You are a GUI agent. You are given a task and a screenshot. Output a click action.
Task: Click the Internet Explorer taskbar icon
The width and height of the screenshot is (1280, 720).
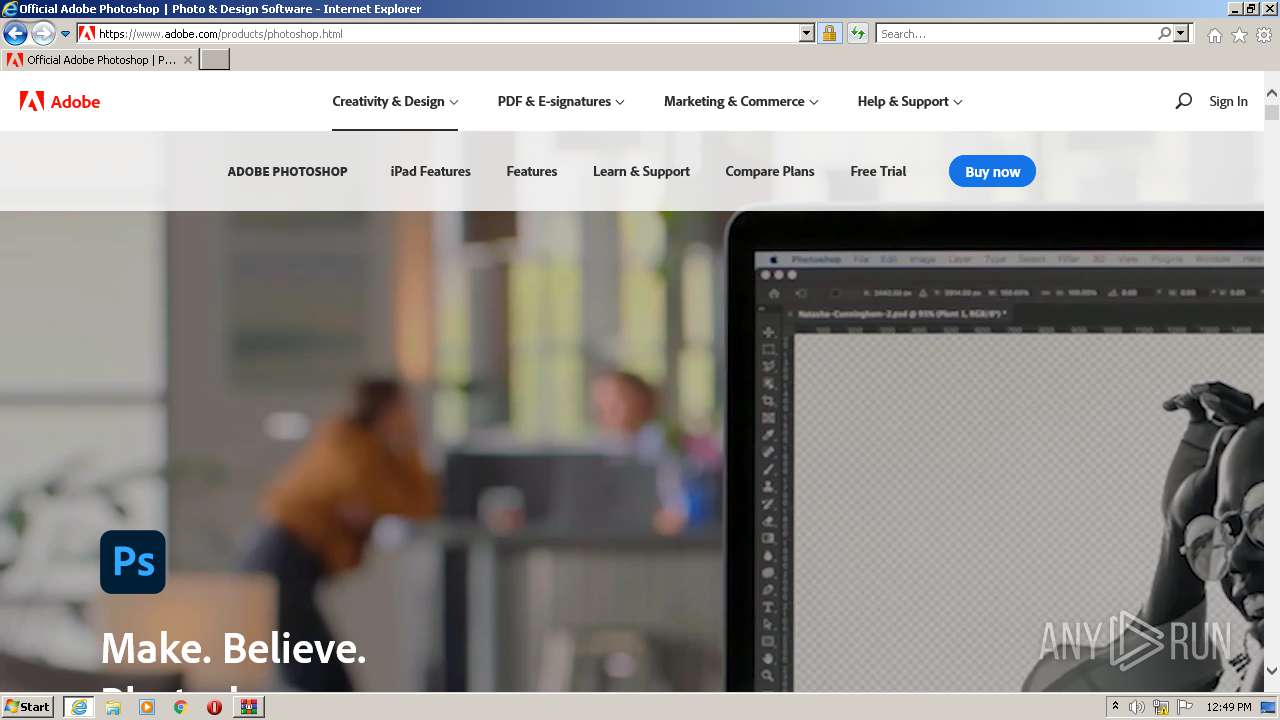pyautogui.click(x=79, y=707)
